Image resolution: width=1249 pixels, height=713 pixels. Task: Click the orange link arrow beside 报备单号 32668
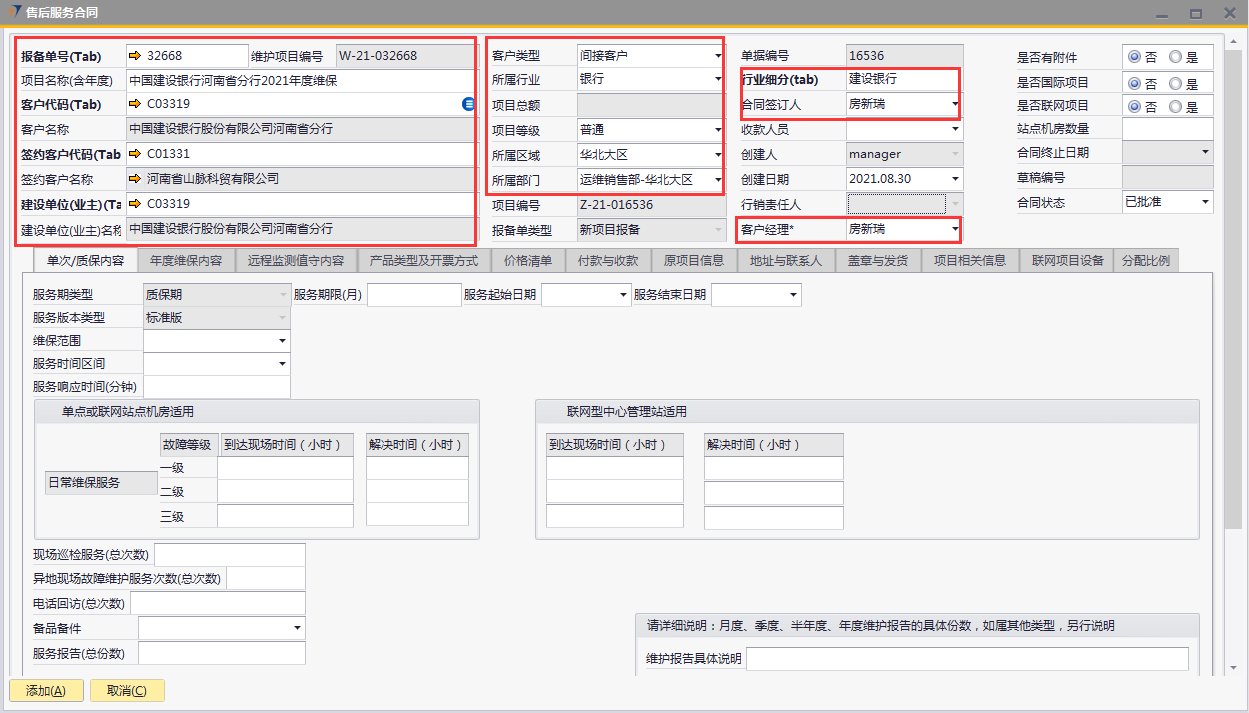(136, 56)
